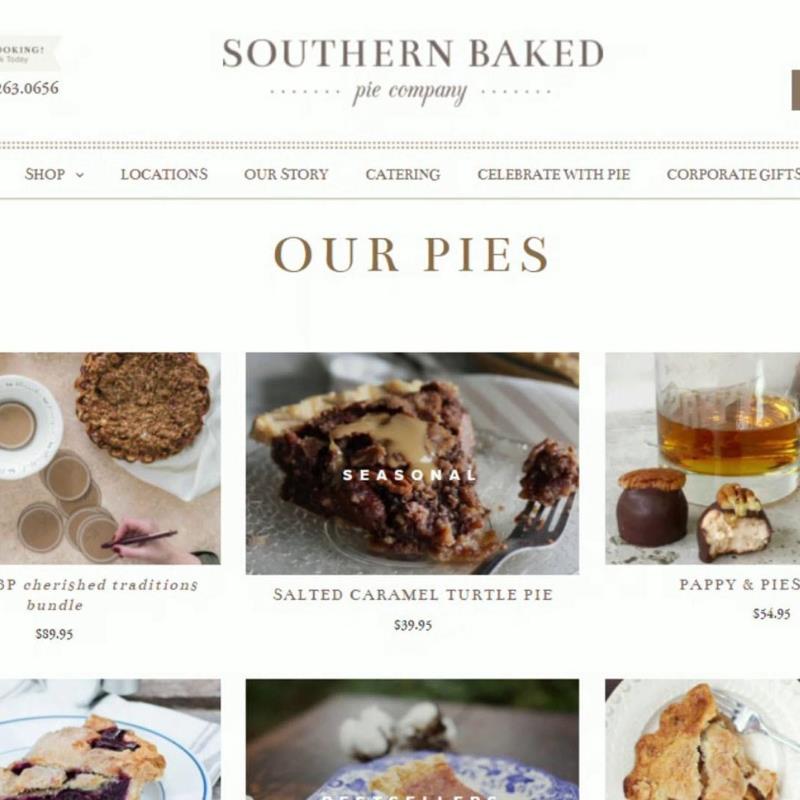Open the cherished traditions bundle image
This screenshot has width=800, height=800.
110,458
